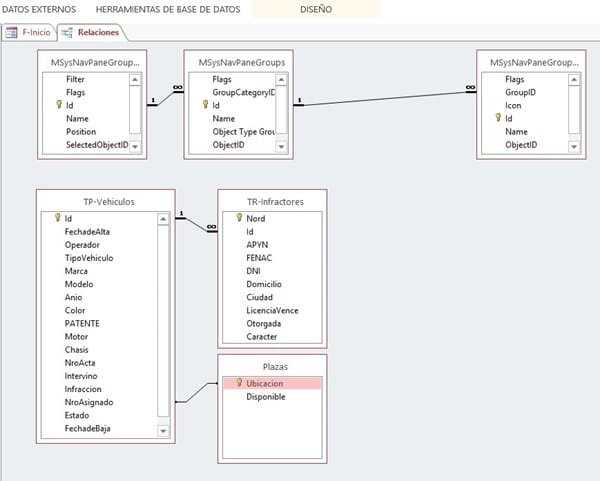Click the up arrow on the TP-Vehiculos scrollbar
This screenshot has height=481, width=600.
(x=163, y=217)
